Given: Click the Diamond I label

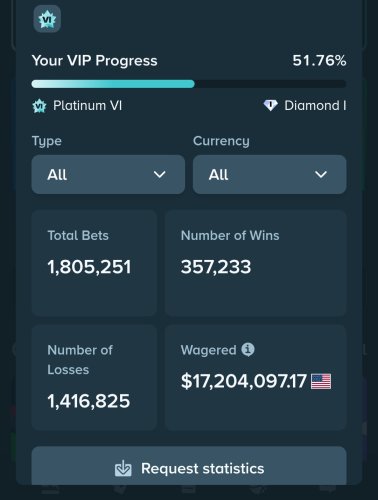Looking at the screenshot, I should point(315,106).
